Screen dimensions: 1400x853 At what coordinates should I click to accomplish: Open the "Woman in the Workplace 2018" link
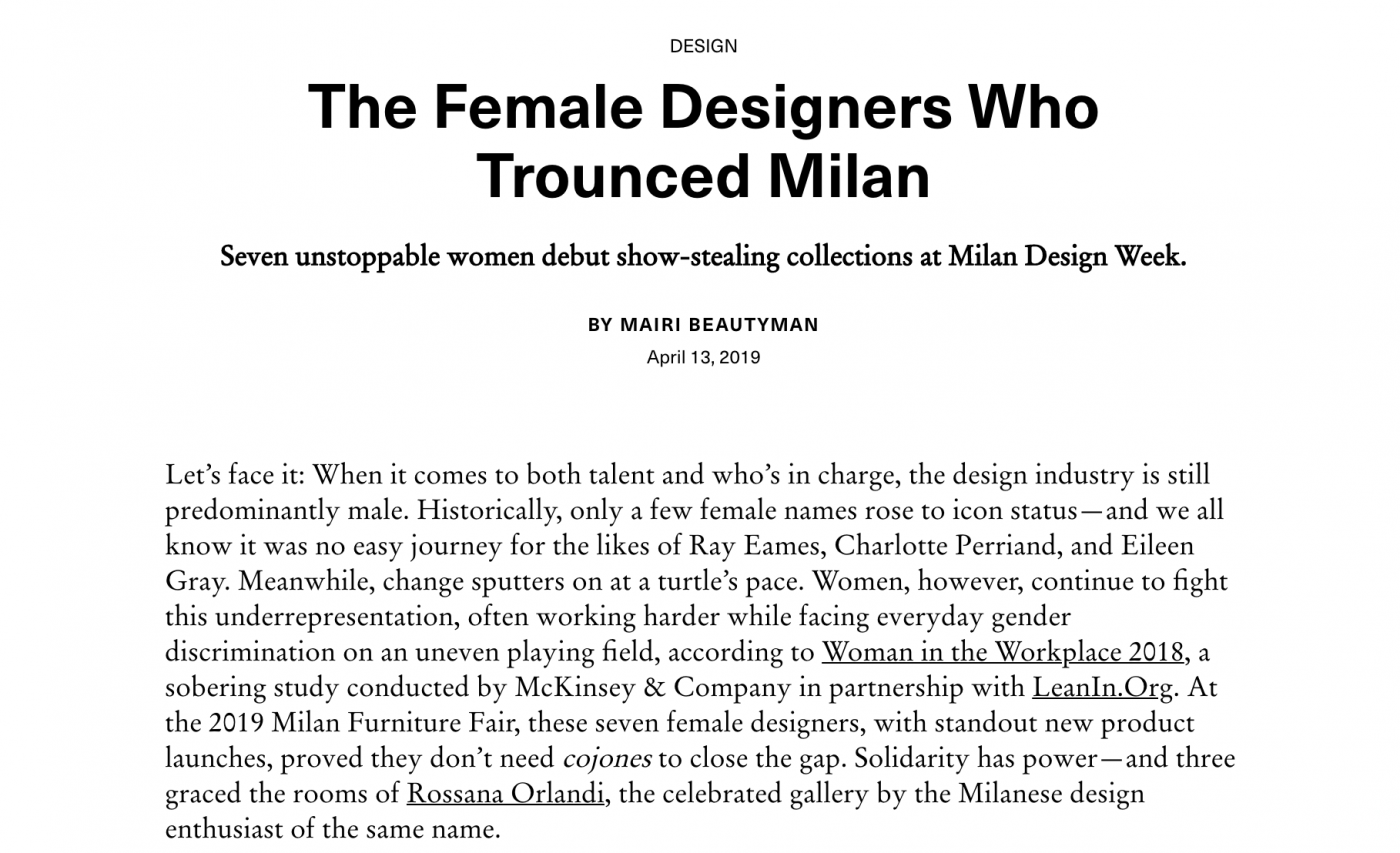tap(1002, 653)
